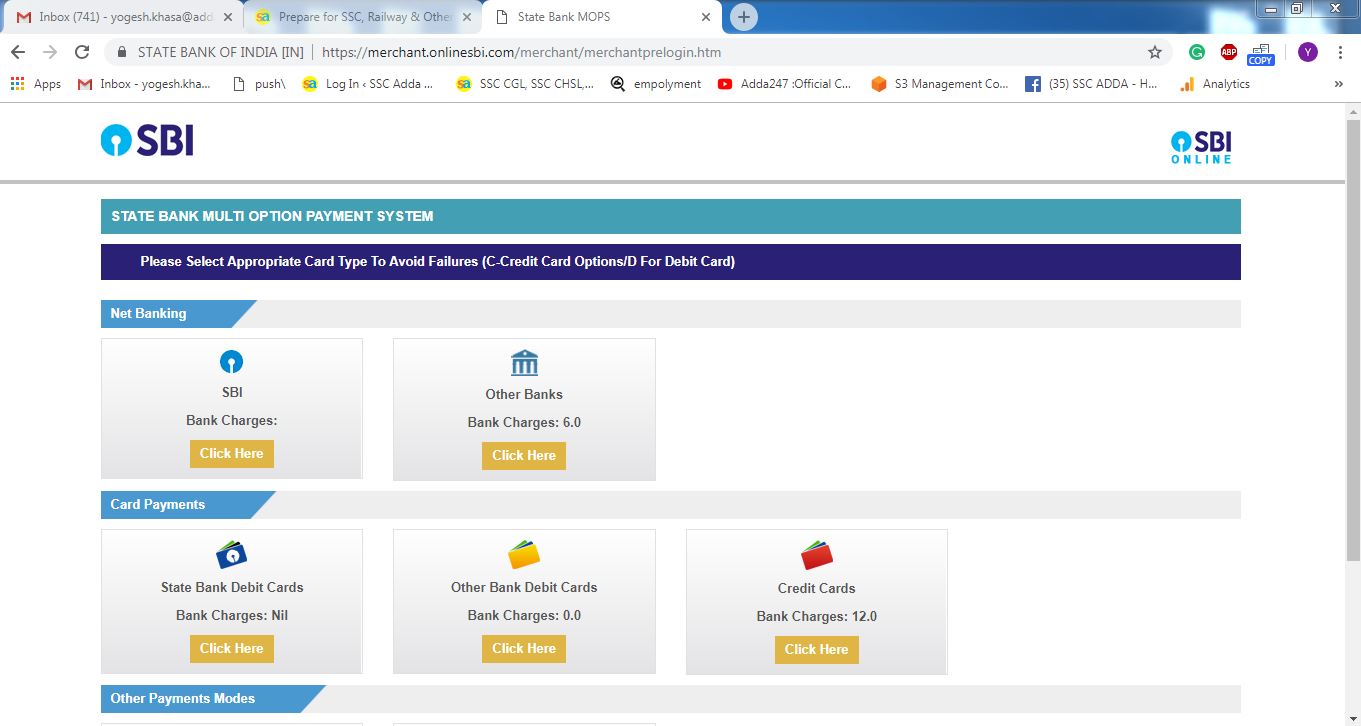Reload the page with the refresh icon

(82, 52)
